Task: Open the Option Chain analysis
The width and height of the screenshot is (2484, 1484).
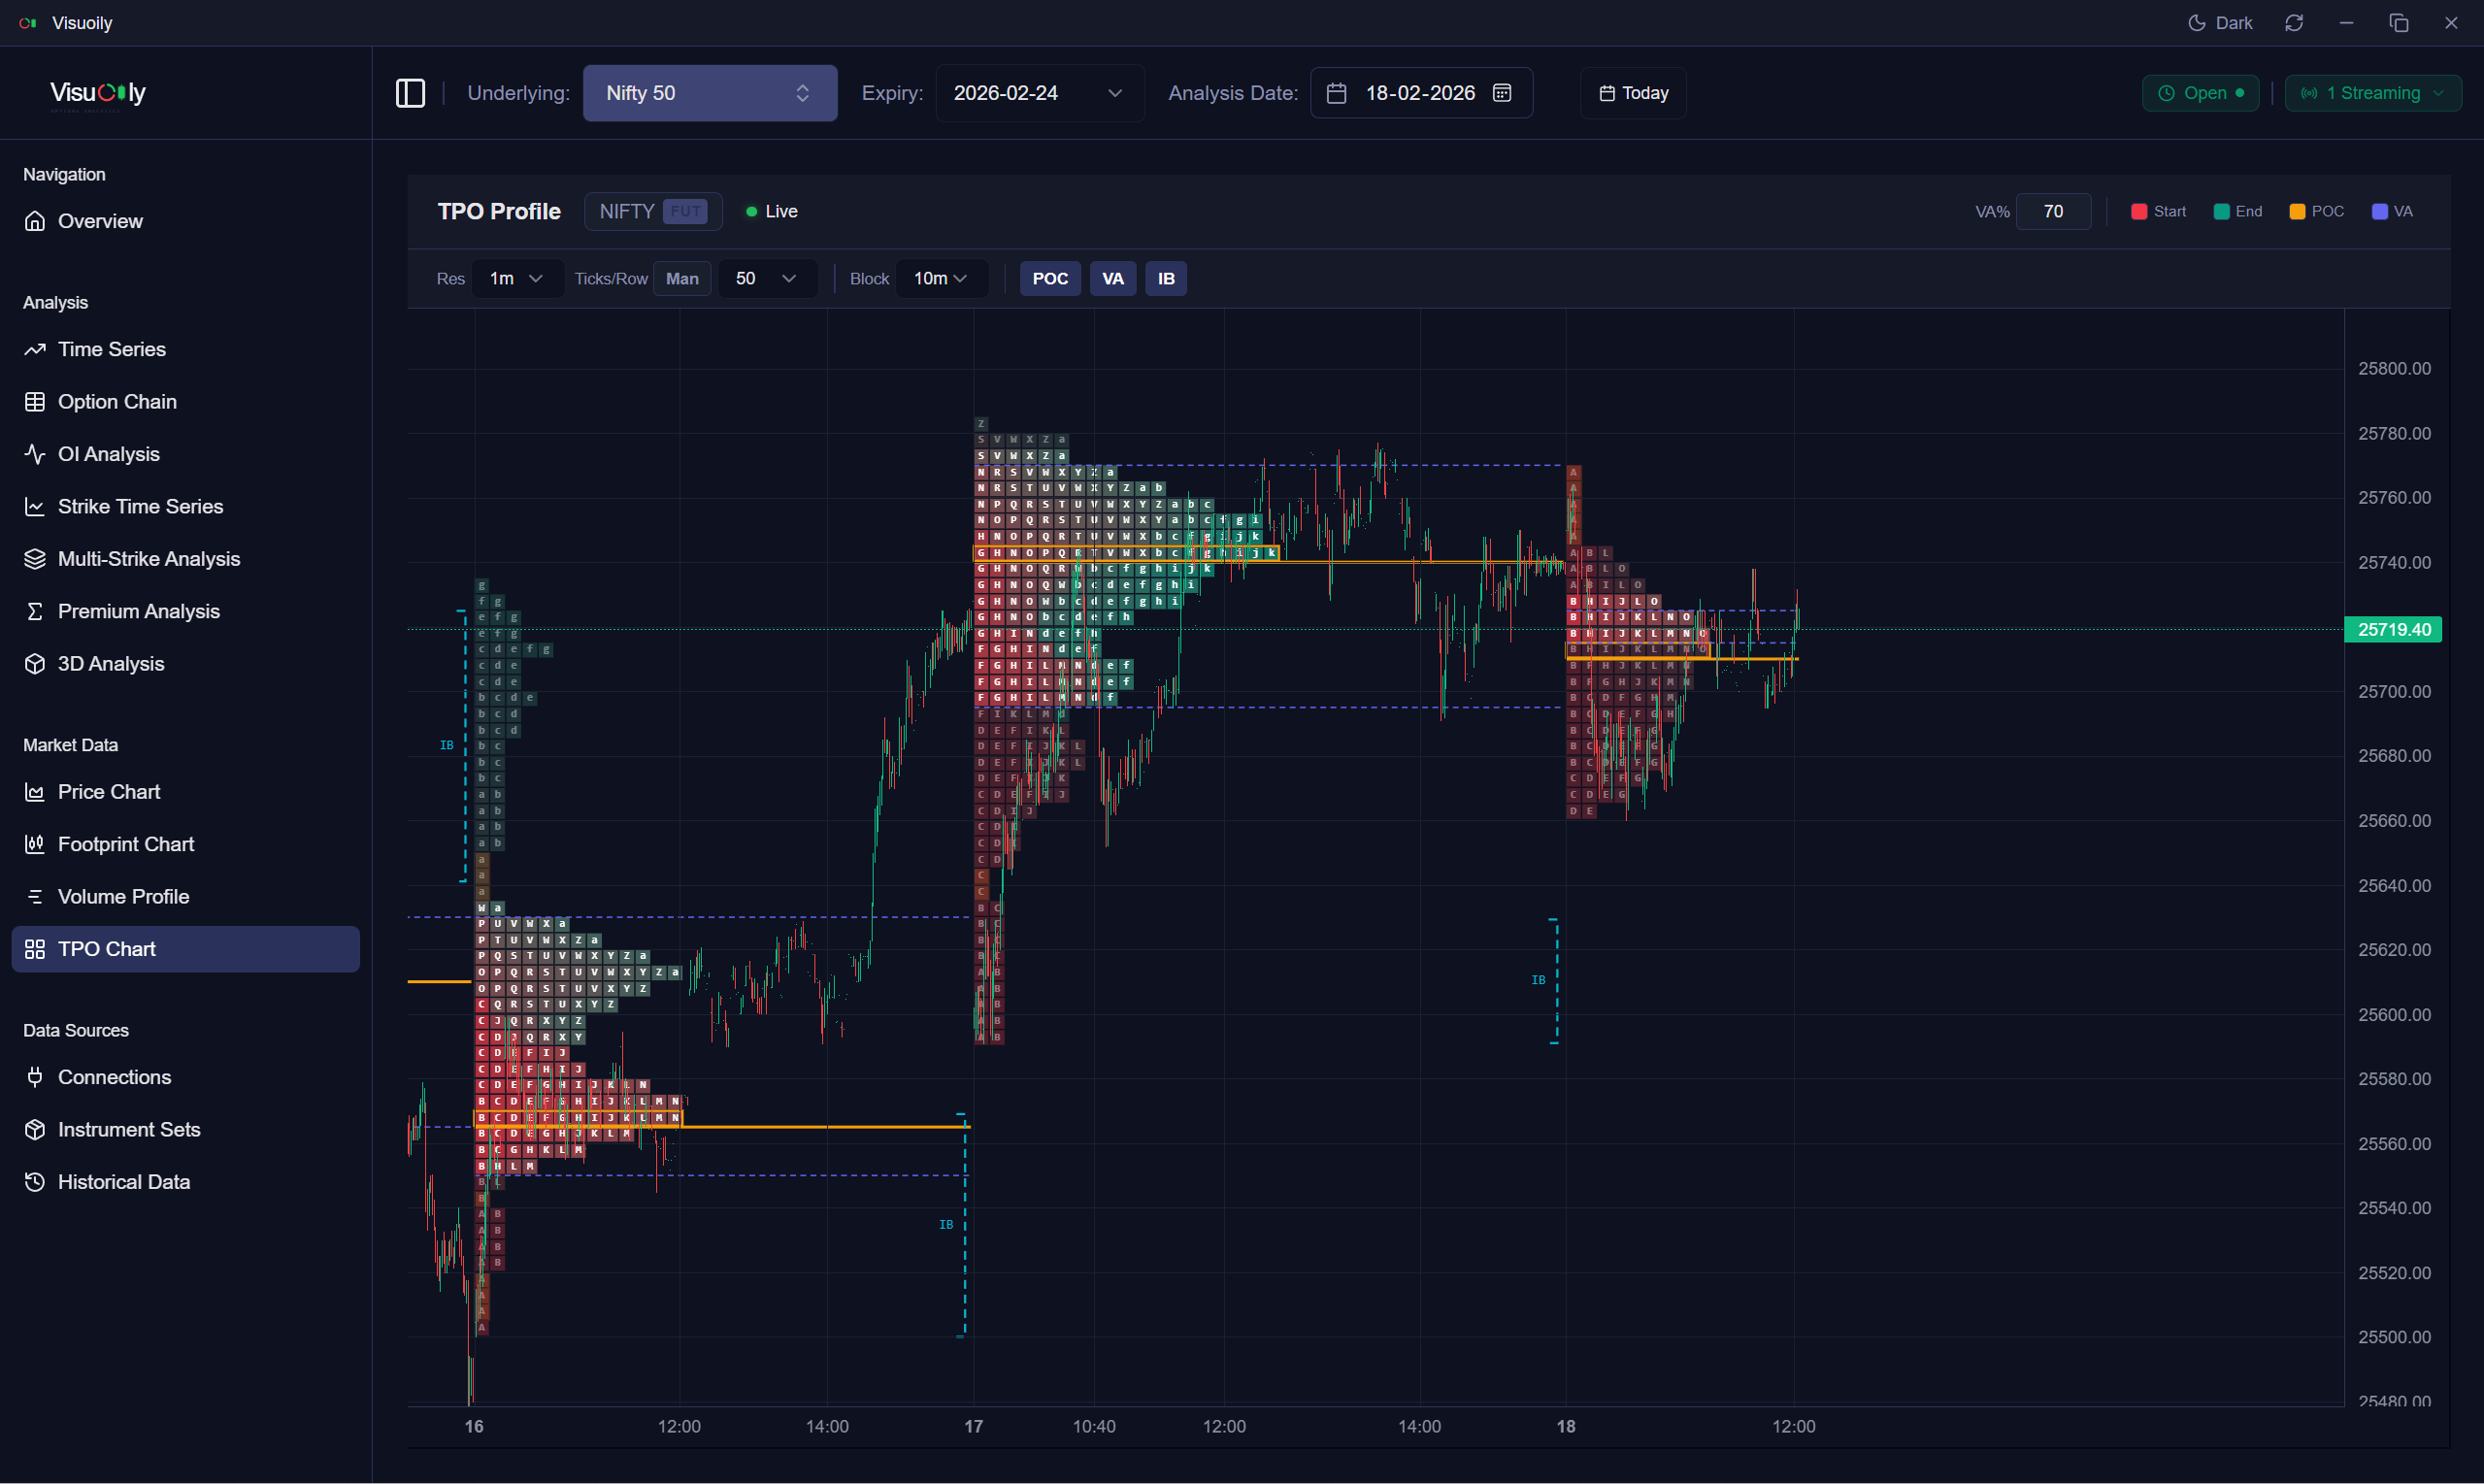Action: tap(117, 401)
